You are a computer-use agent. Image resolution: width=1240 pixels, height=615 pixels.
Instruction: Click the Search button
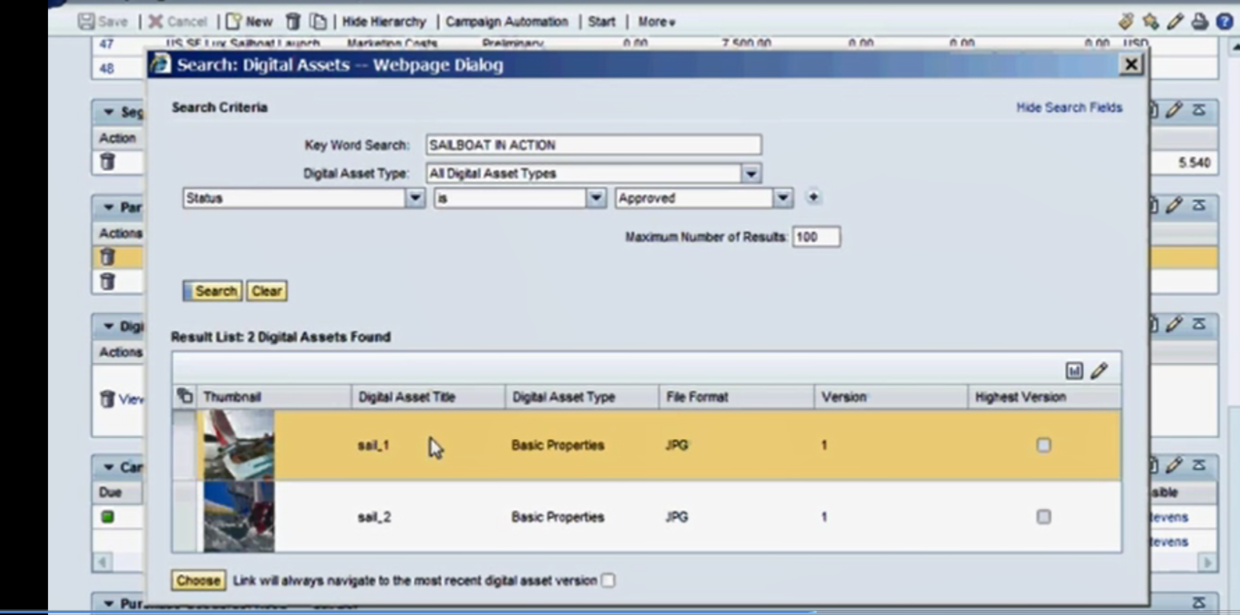[x=214, y=291]
